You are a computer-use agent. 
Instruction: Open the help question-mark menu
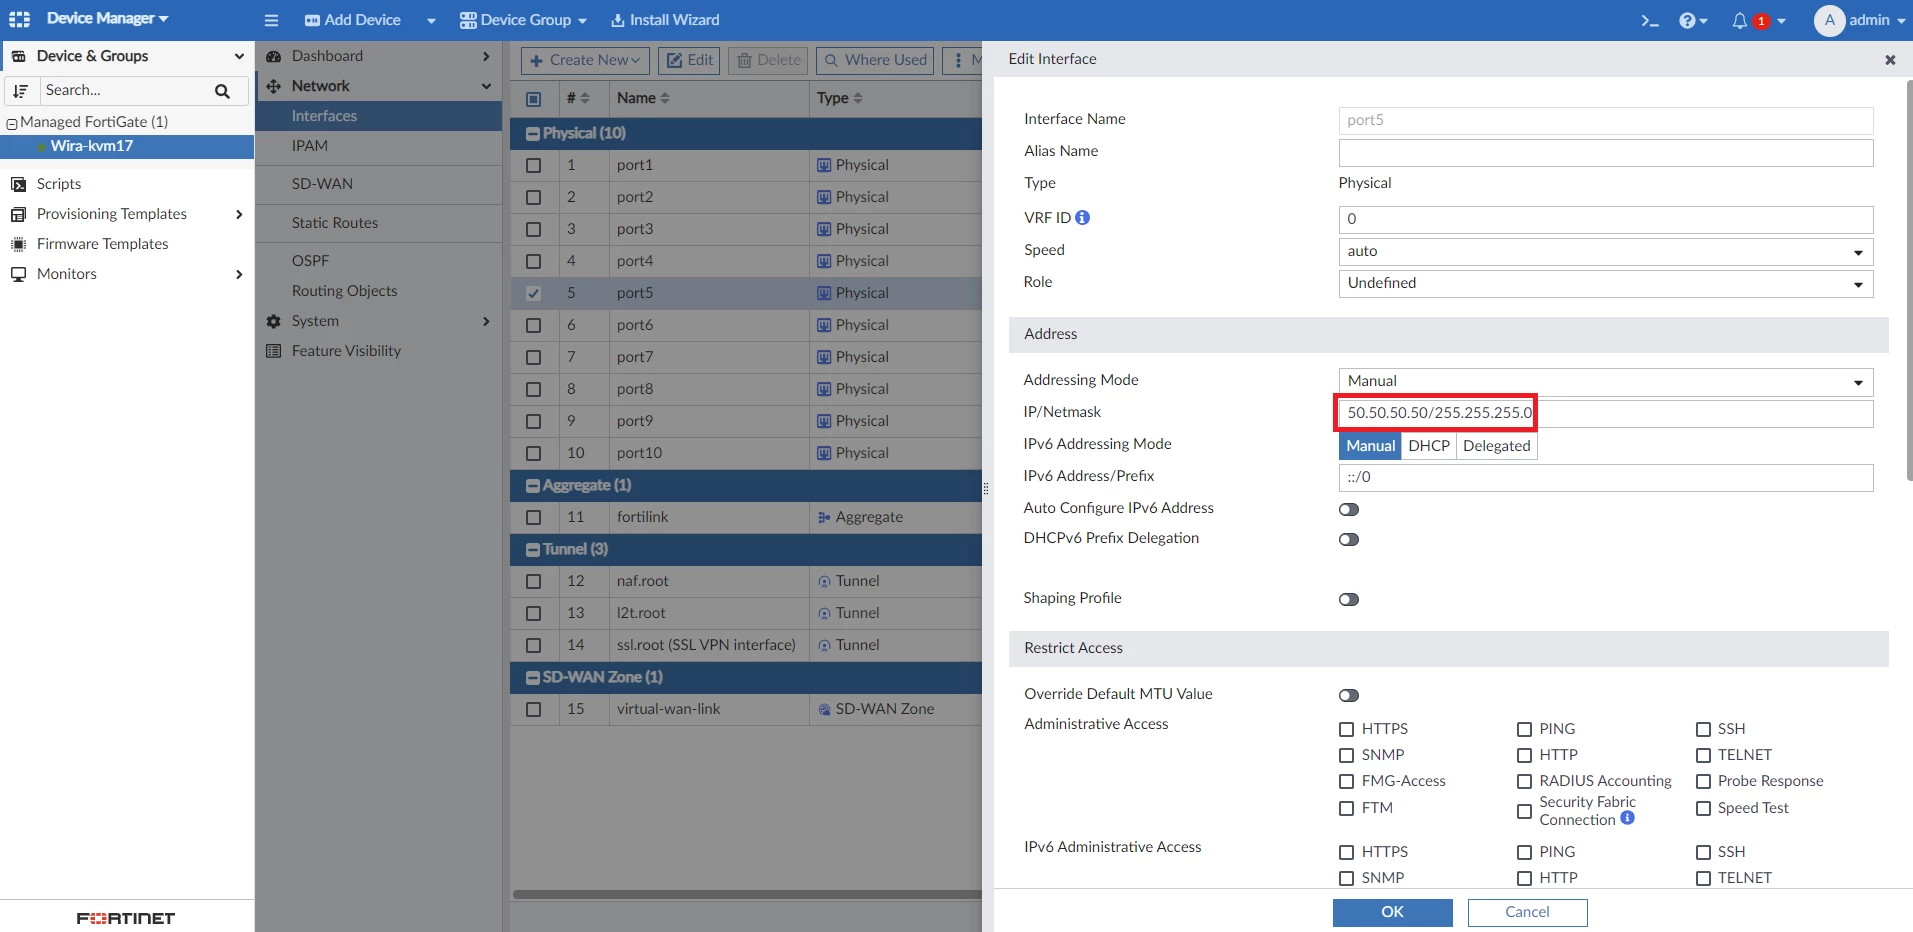tap(1693, 20)
